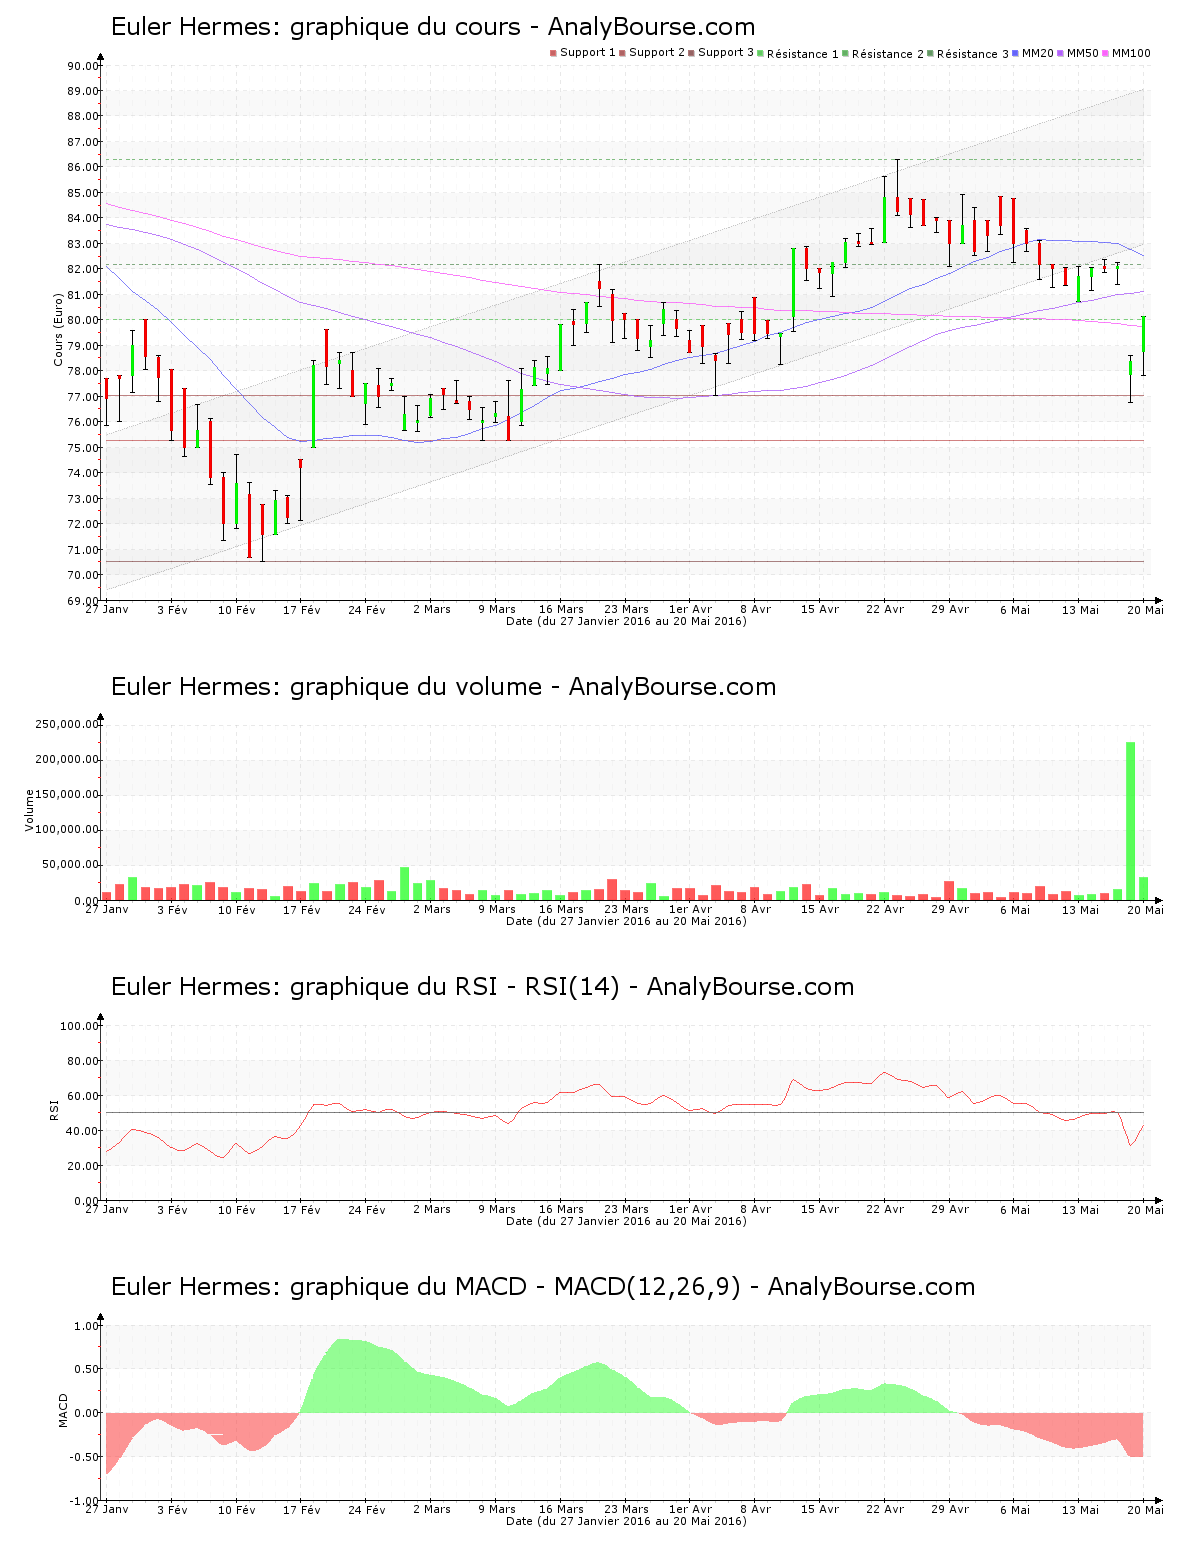The height and width of the screenshot is (1550, 1200).
Task: Select the Résistance 2 legend label
Action: pos(888,54)
